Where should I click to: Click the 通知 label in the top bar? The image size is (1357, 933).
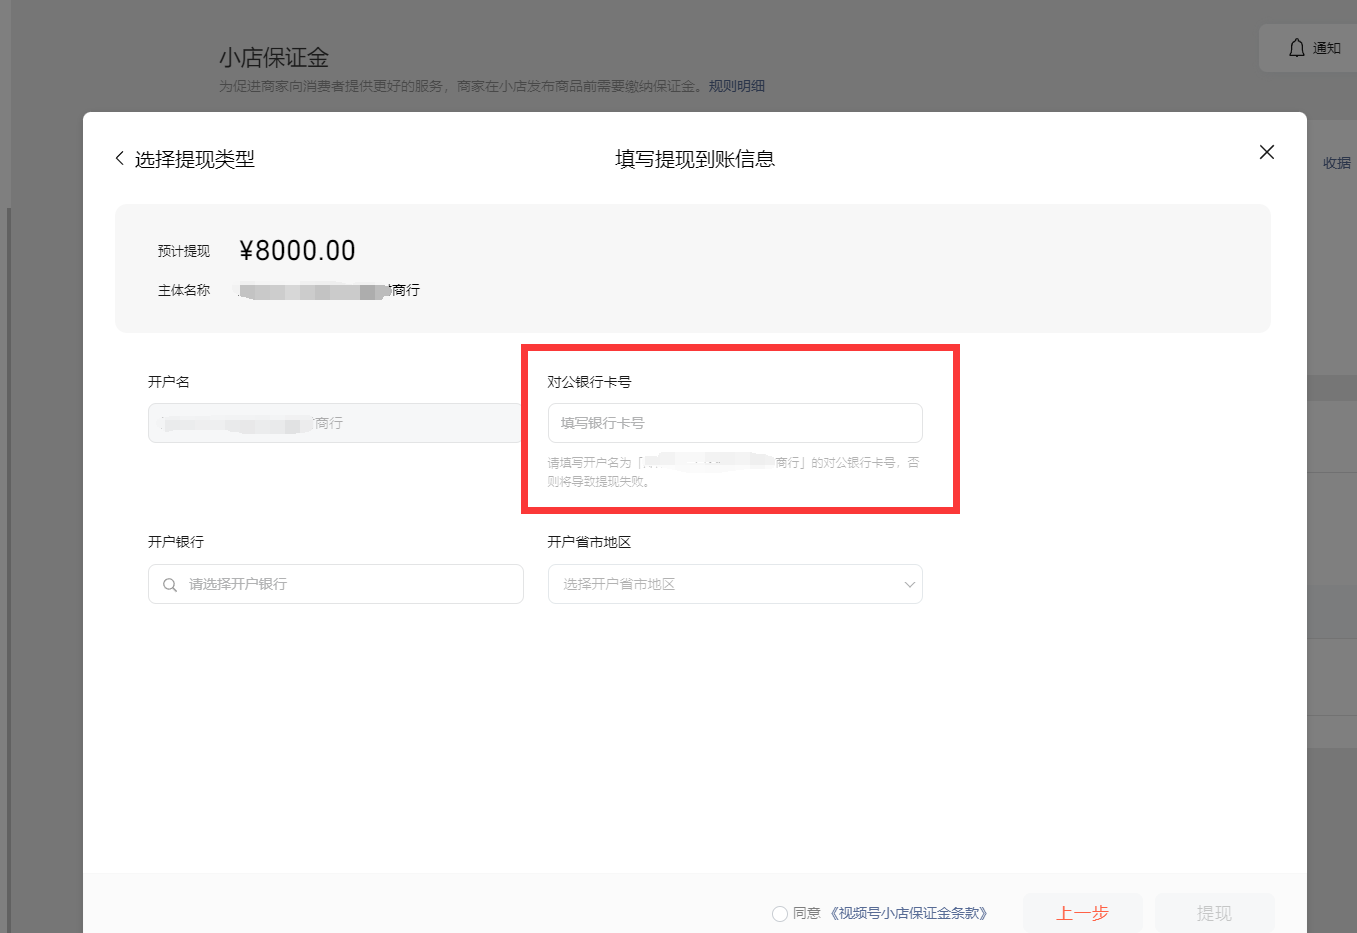(1327, 48)
